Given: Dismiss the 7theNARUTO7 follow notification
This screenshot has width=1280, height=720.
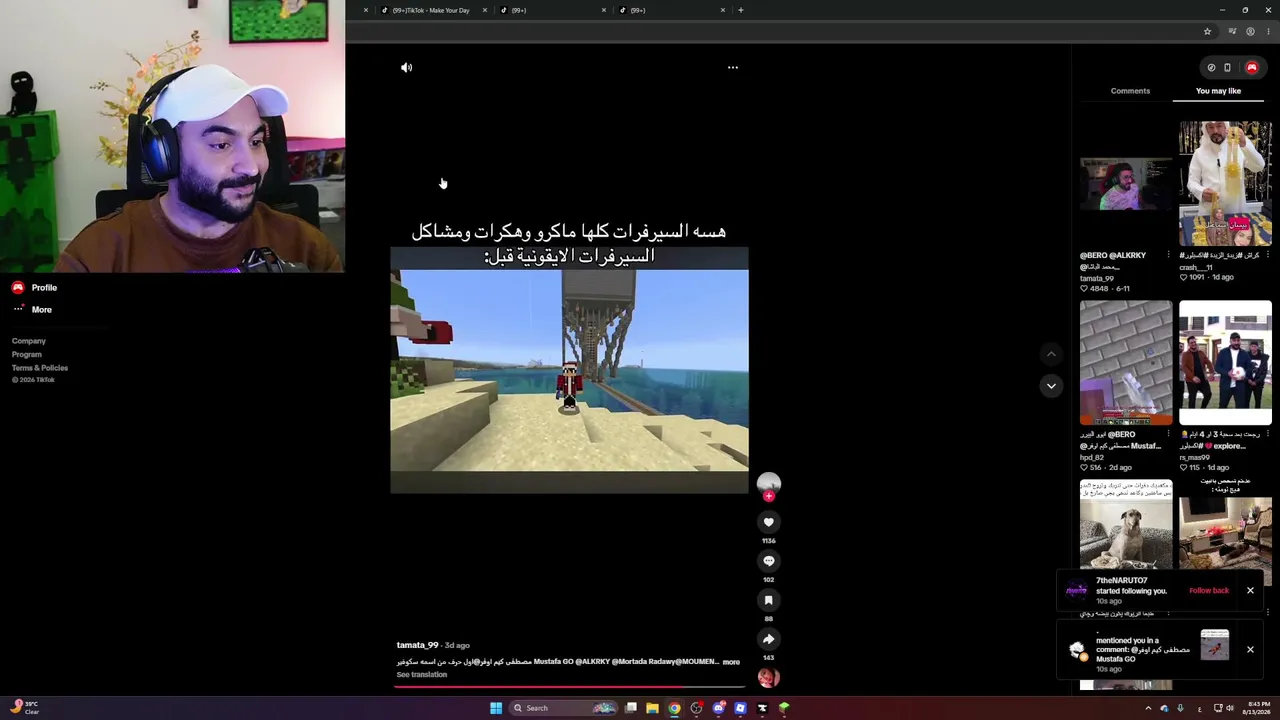Looking at the screenshot, I should pos(1250,591).
